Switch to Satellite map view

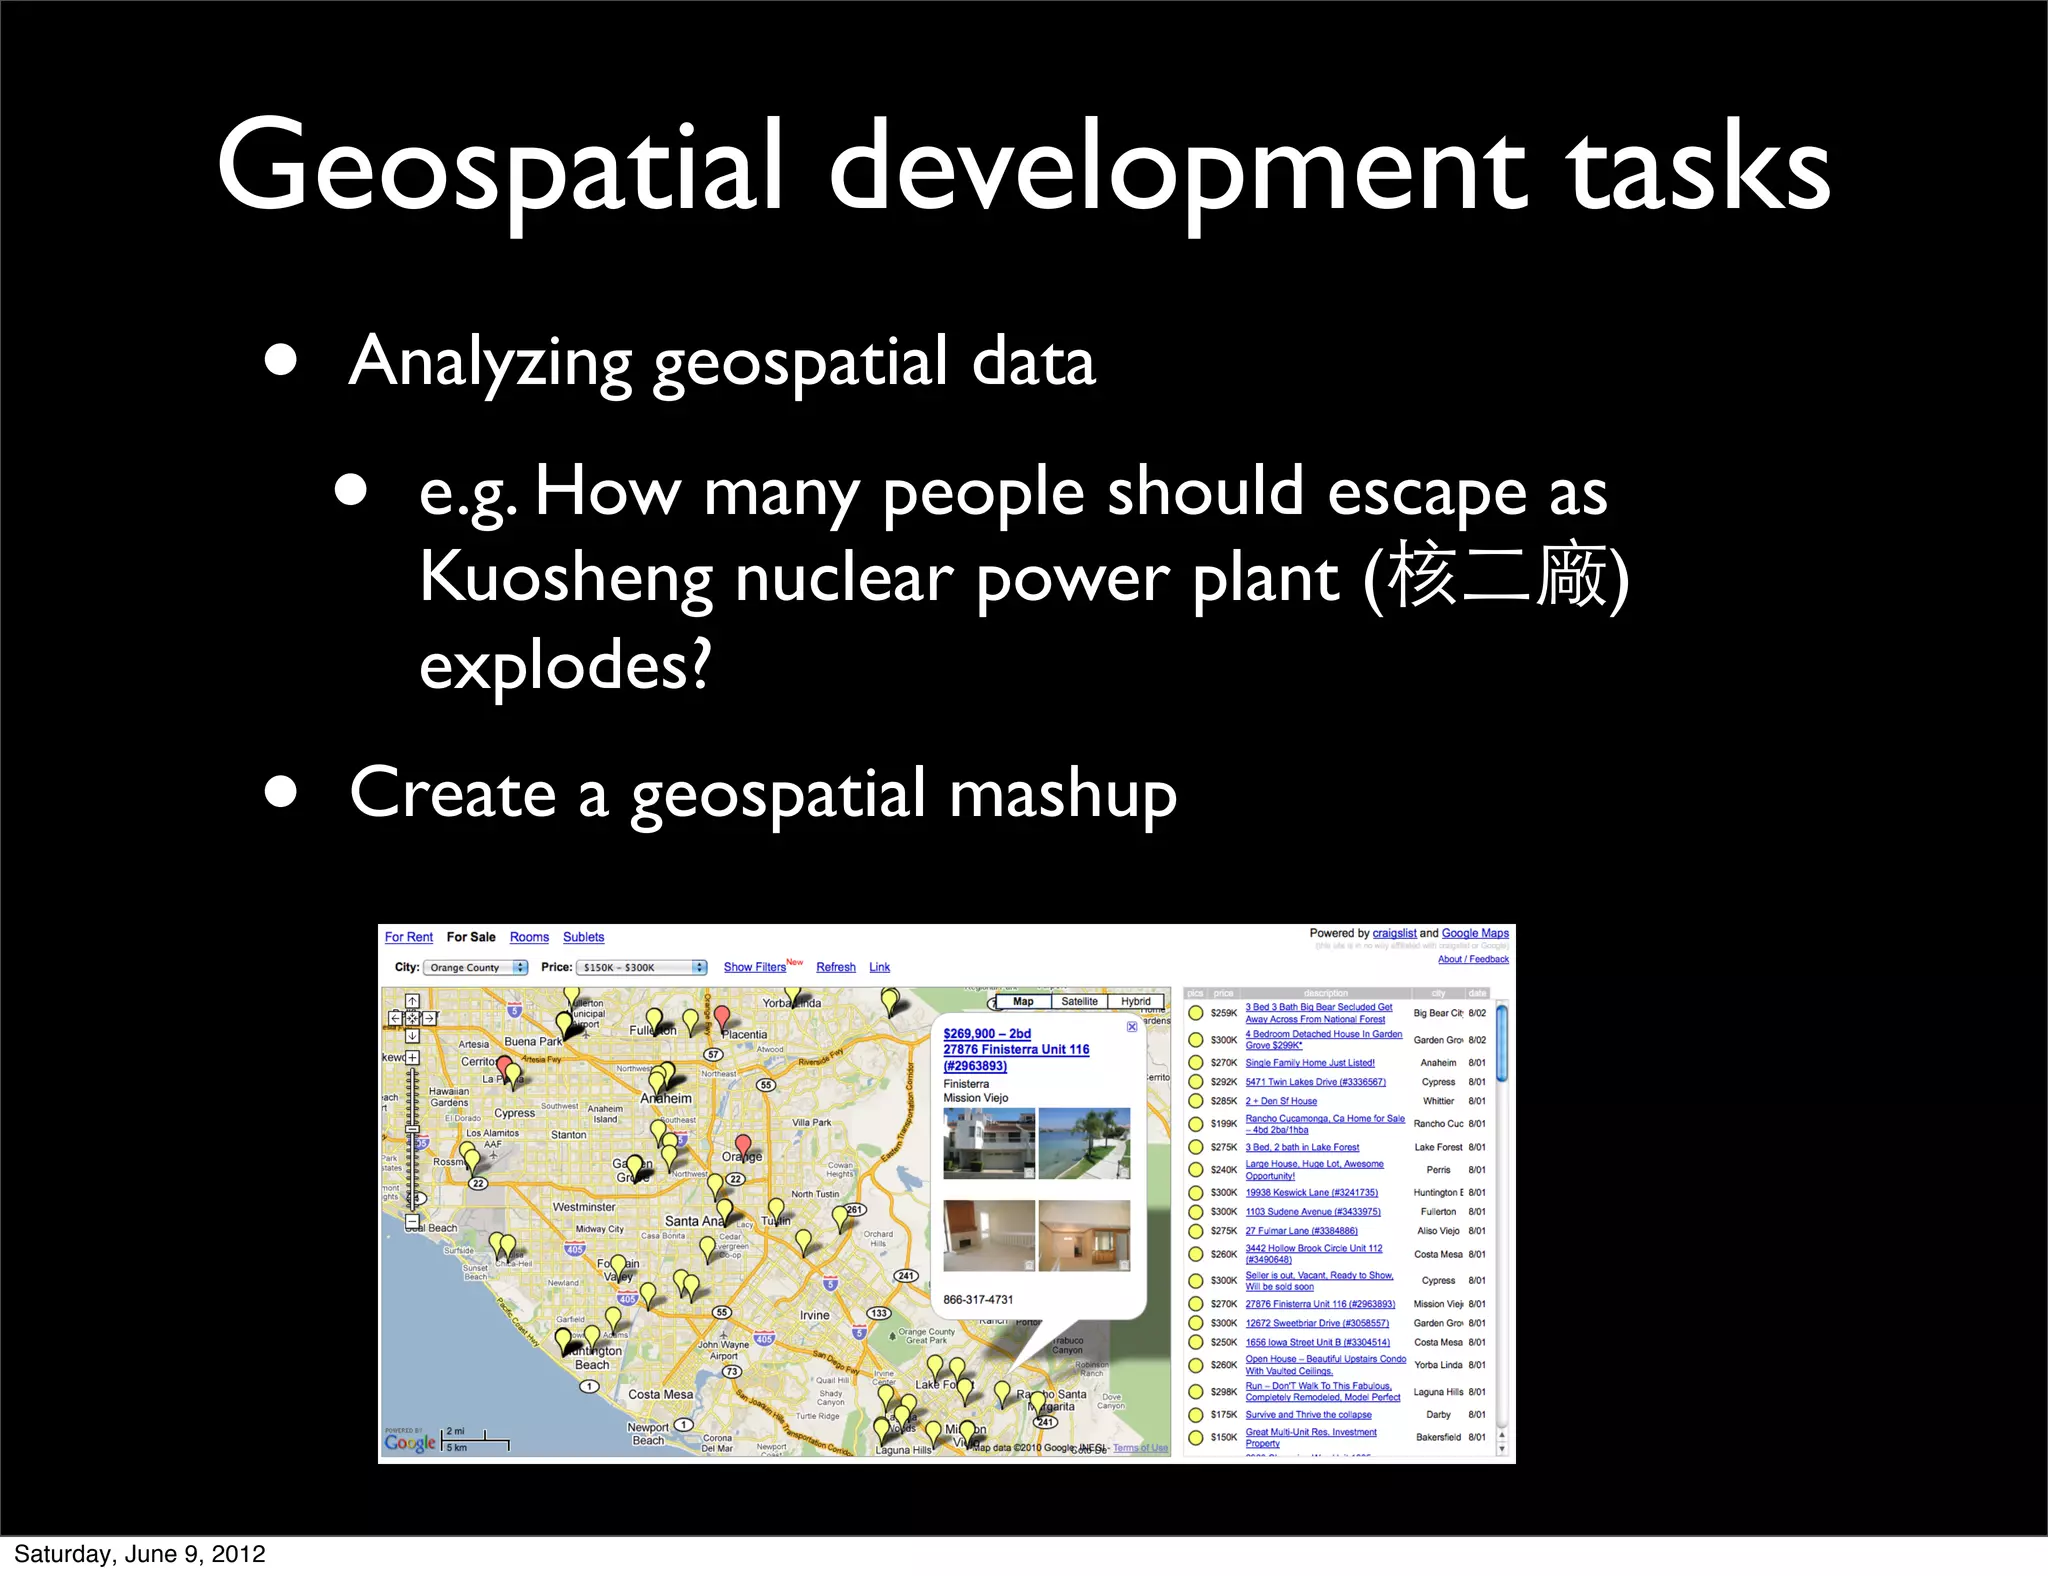tap(1079, 1001)
